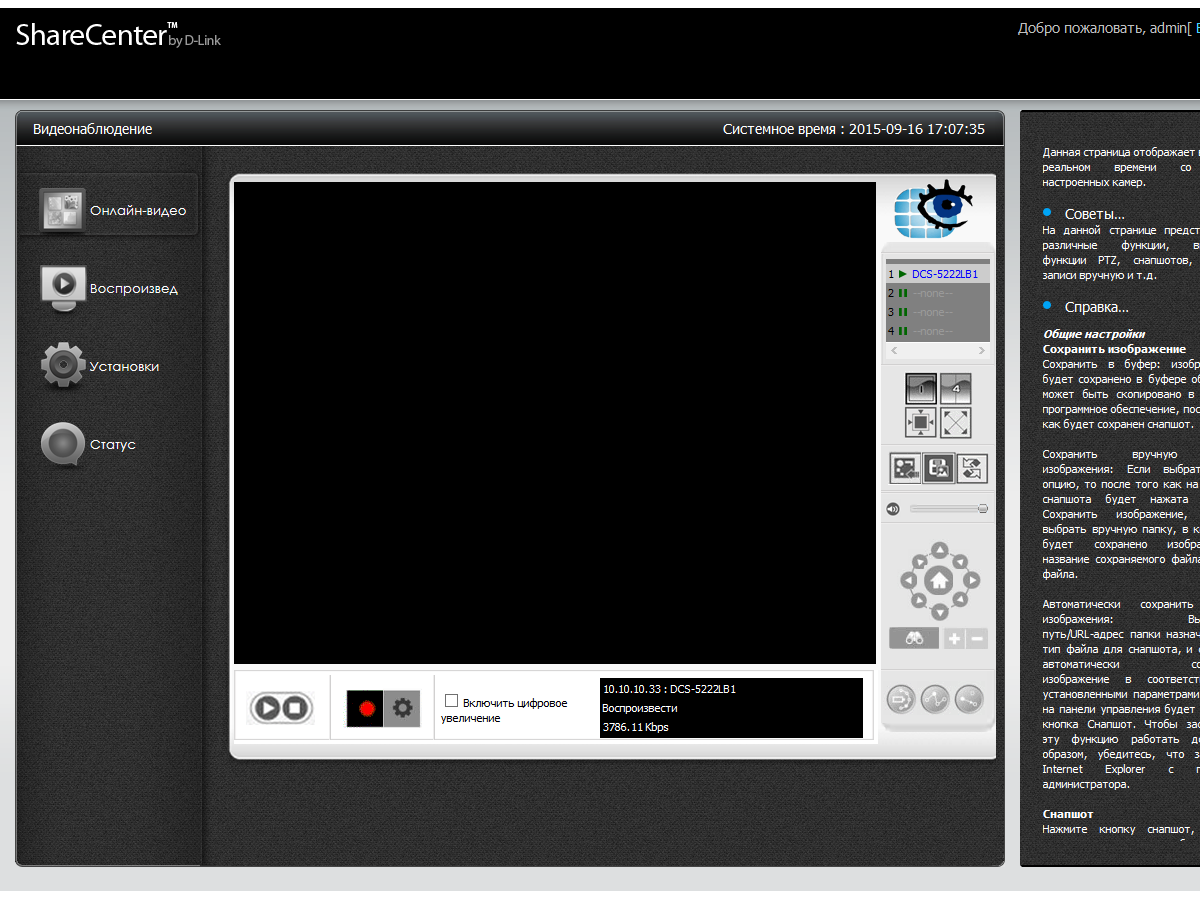Enable Включить цифровое увеличение checkbox
Screen dimensions: 1200x900
click(x=452, y=701)
